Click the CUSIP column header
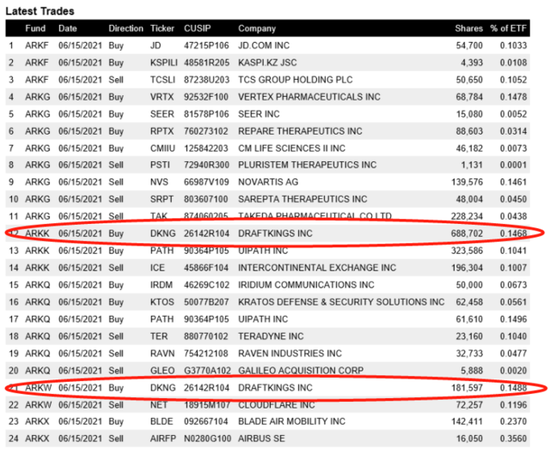The width and height of the screenshot is (550, 460). [x=197, y=28]
